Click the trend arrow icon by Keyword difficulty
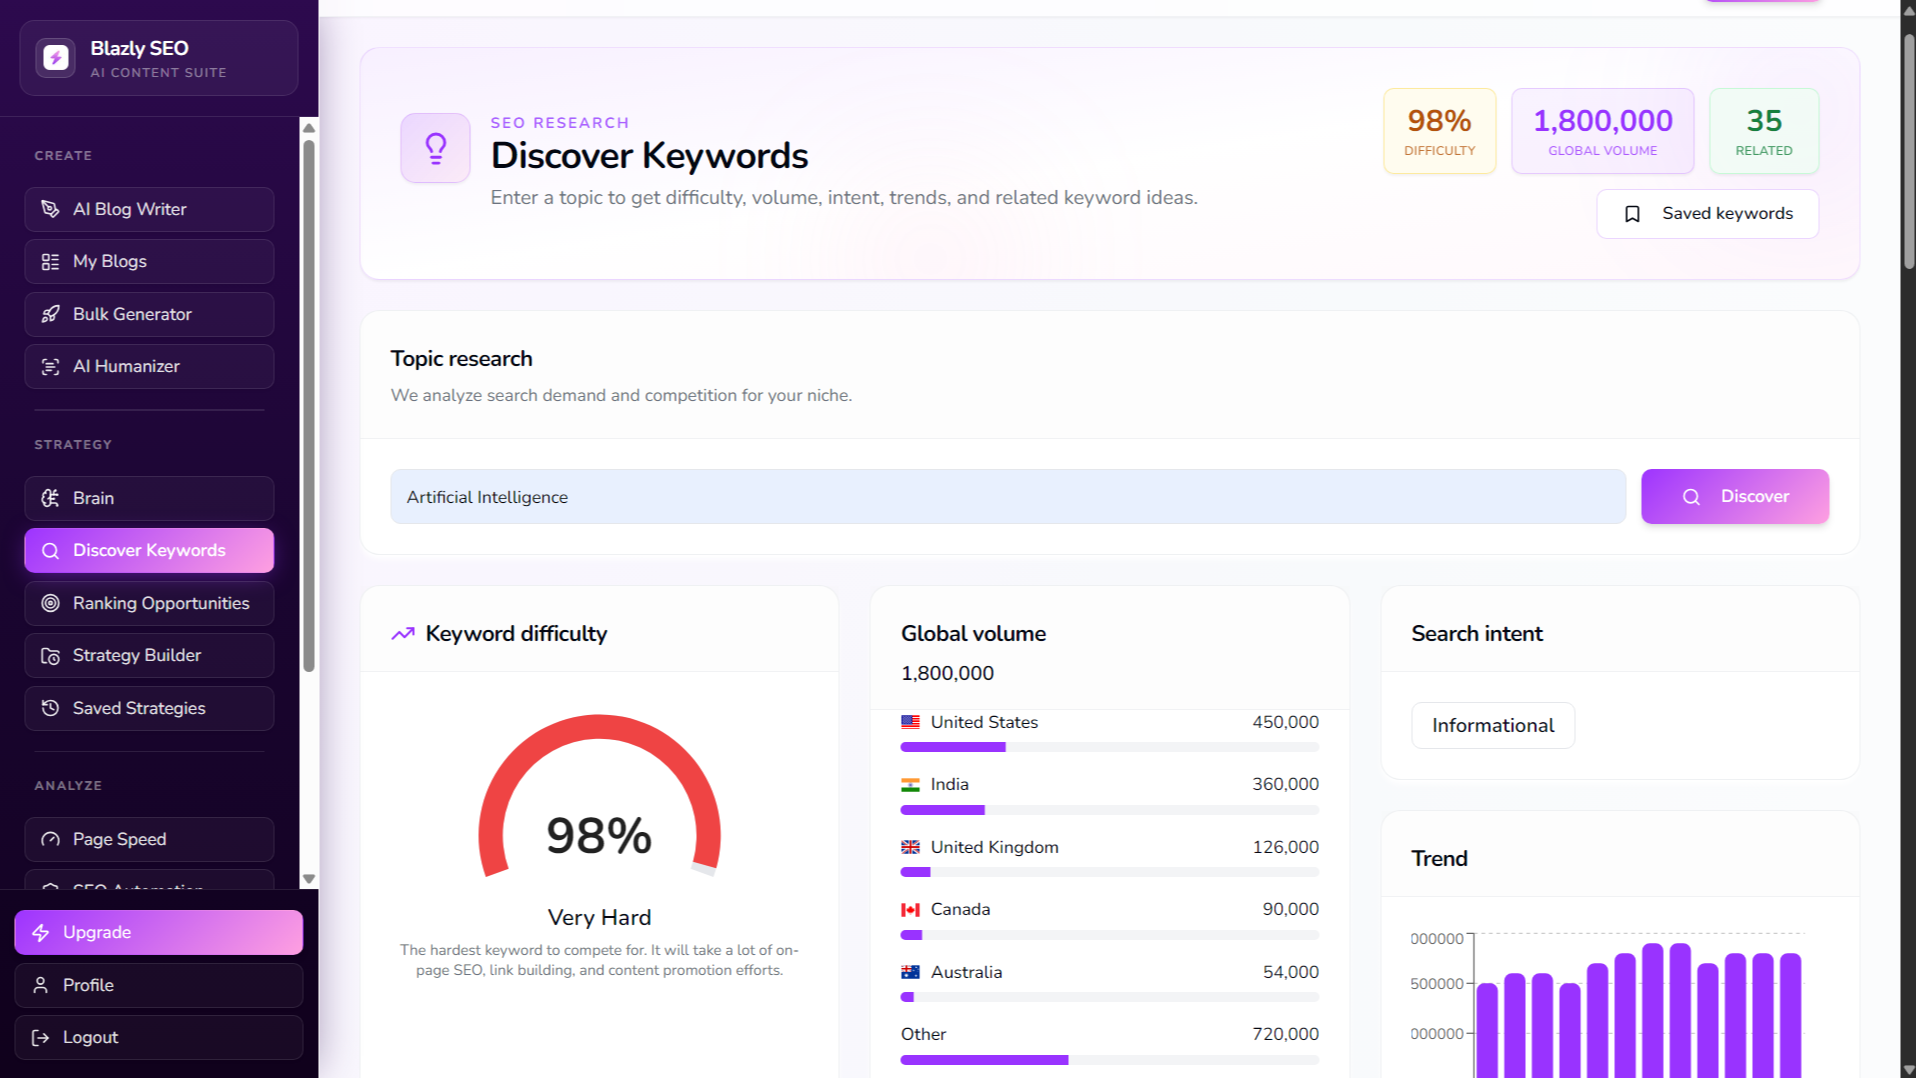The image size is (1916, 1078). (403, 634)
